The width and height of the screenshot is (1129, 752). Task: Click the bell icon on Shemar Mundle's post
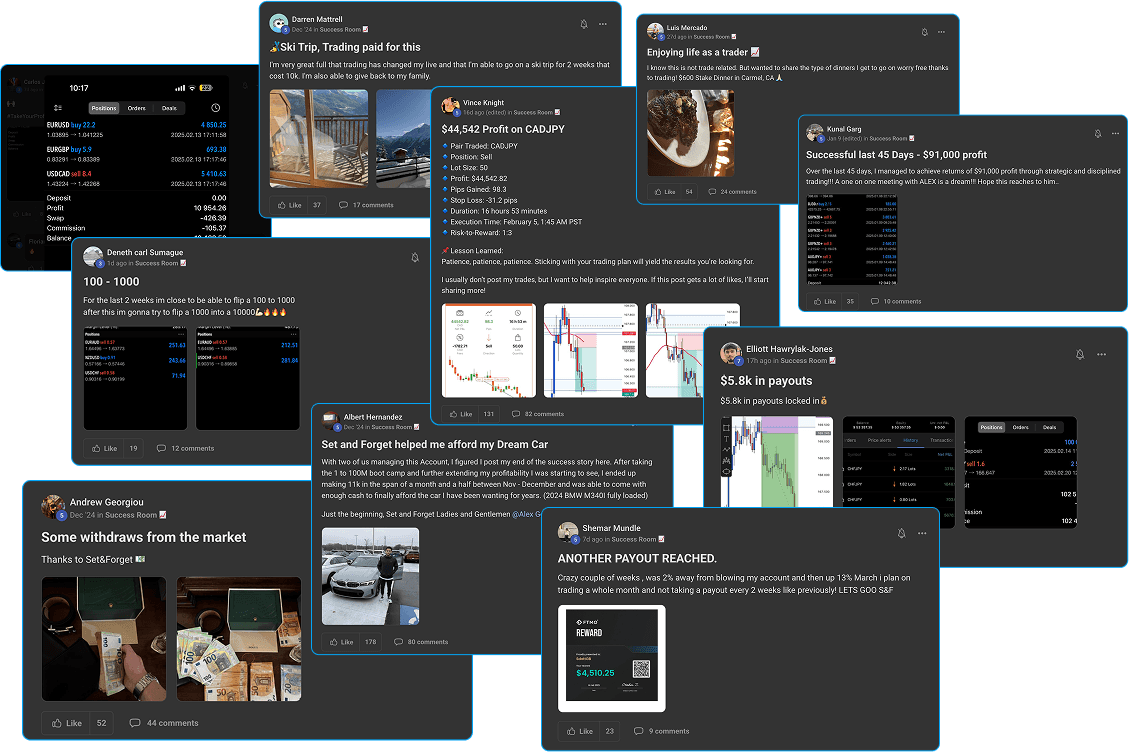(x=901, y=534)
